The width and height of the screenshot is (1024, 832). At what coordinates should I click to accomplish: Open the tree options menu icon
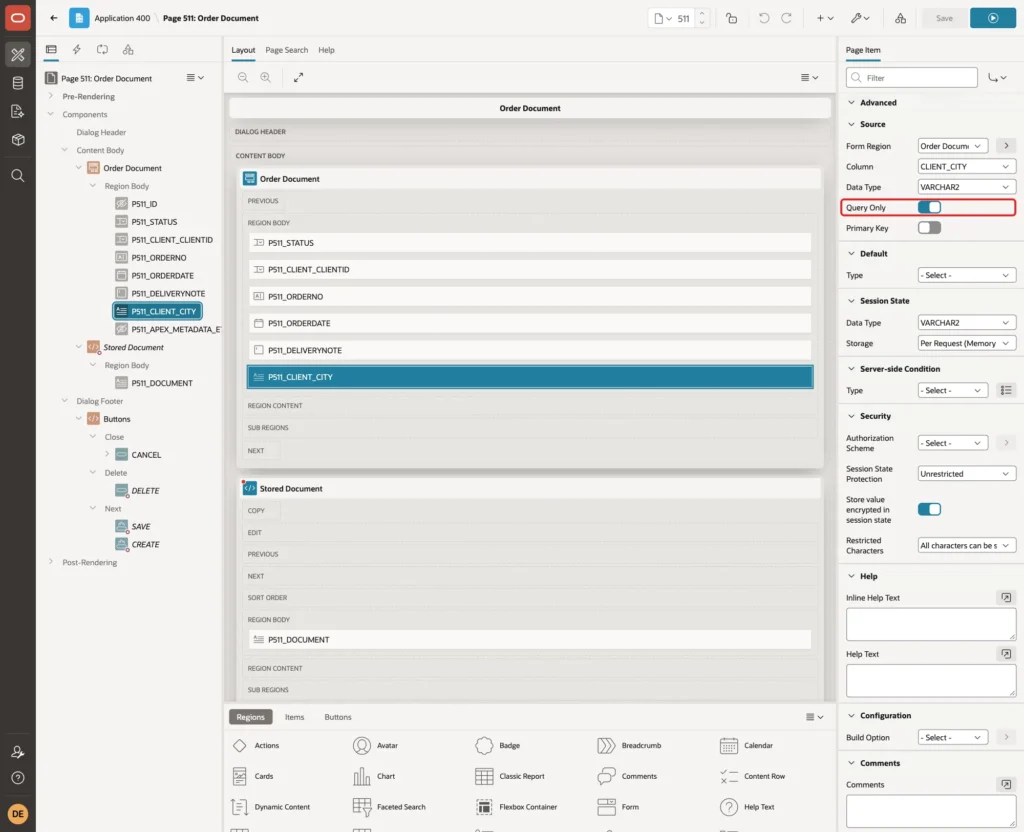(195, 77)
